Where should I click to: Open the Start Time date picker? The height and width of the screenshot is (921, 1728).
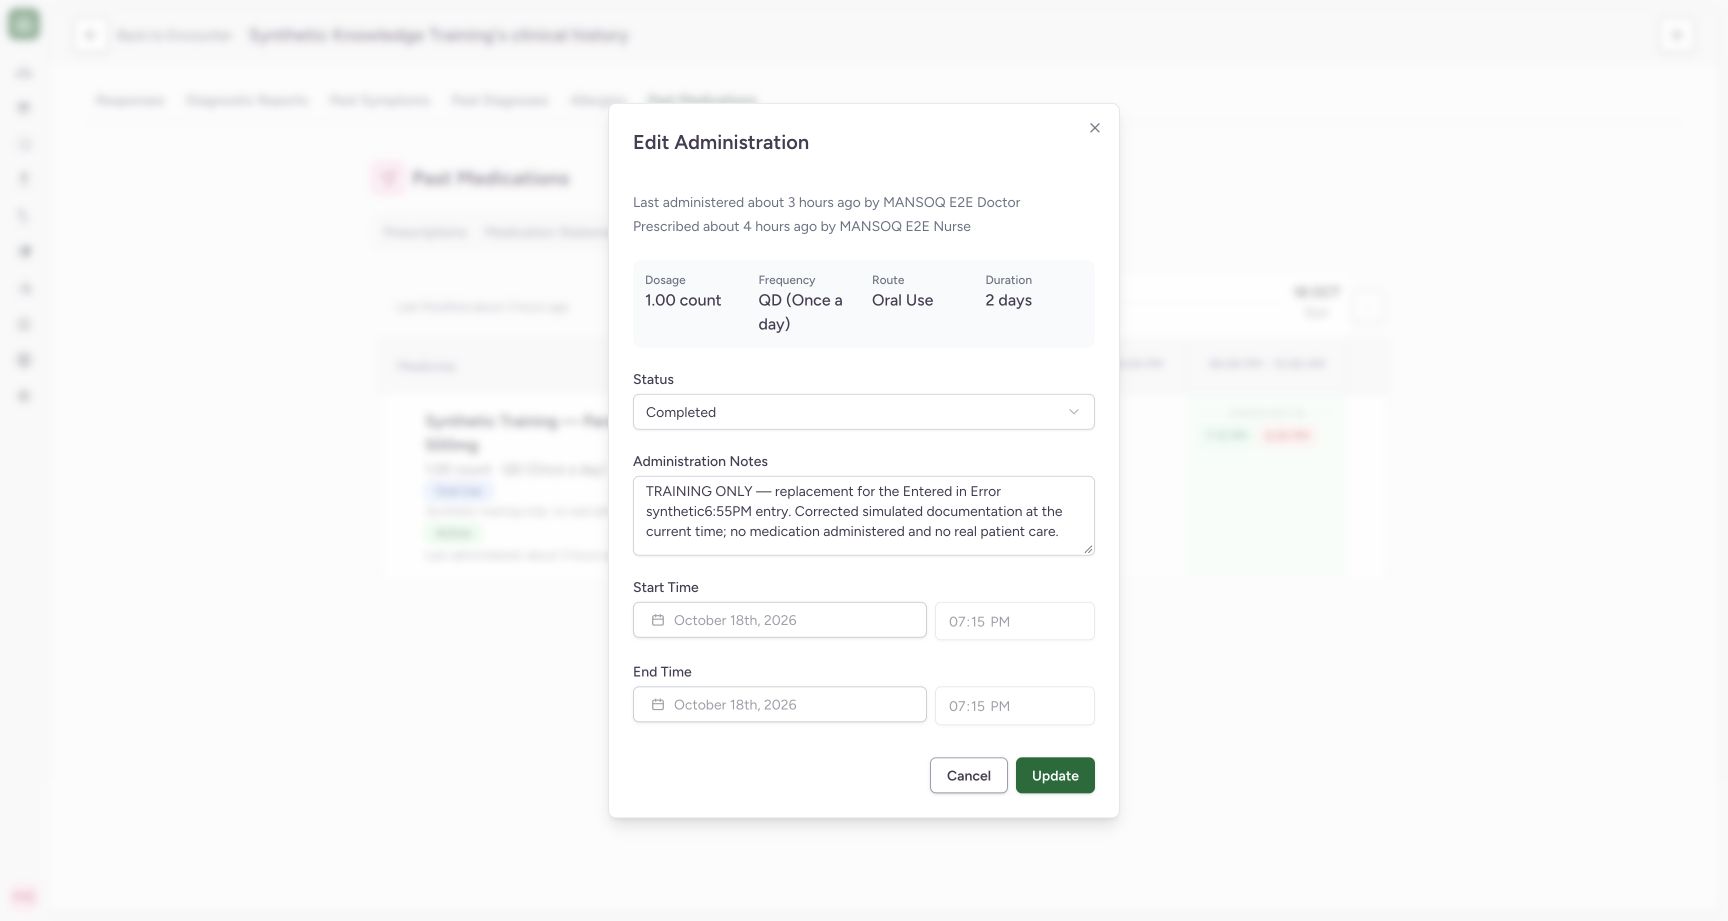780,620
